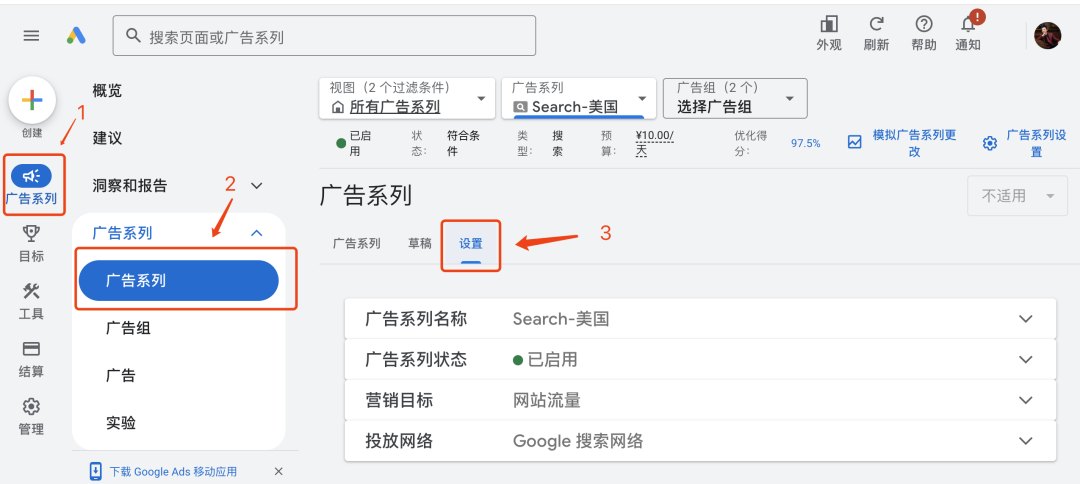Screen dimensions: 1080x484
Task: Click 模拟广告系列更改 chart icon
Action: tap(854, 143)
